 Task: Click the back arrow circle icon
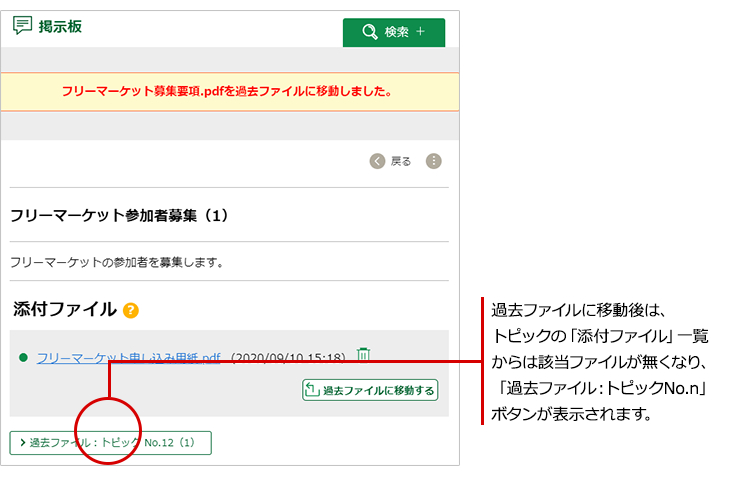pyautogui.click(x=376, y=161)
